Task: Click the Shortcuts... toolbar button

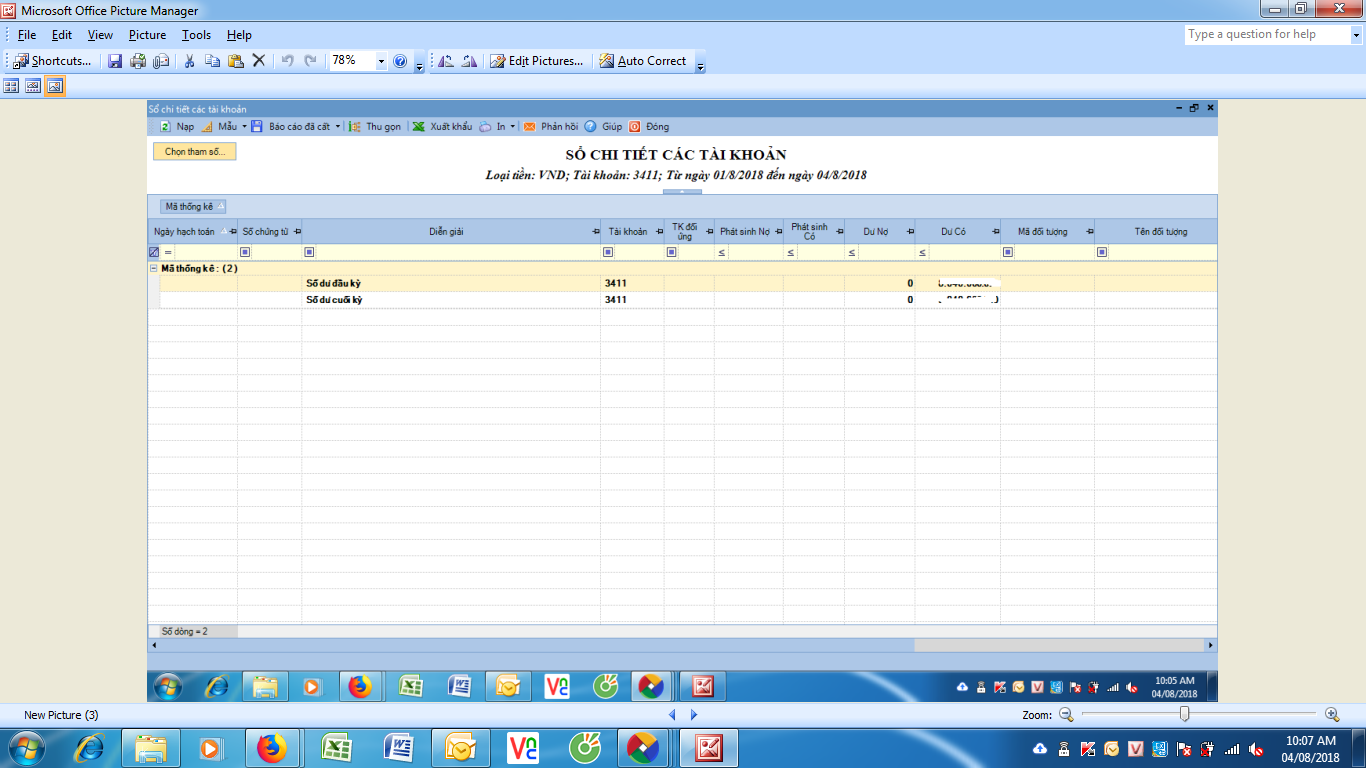Action: tap(53, 61)
